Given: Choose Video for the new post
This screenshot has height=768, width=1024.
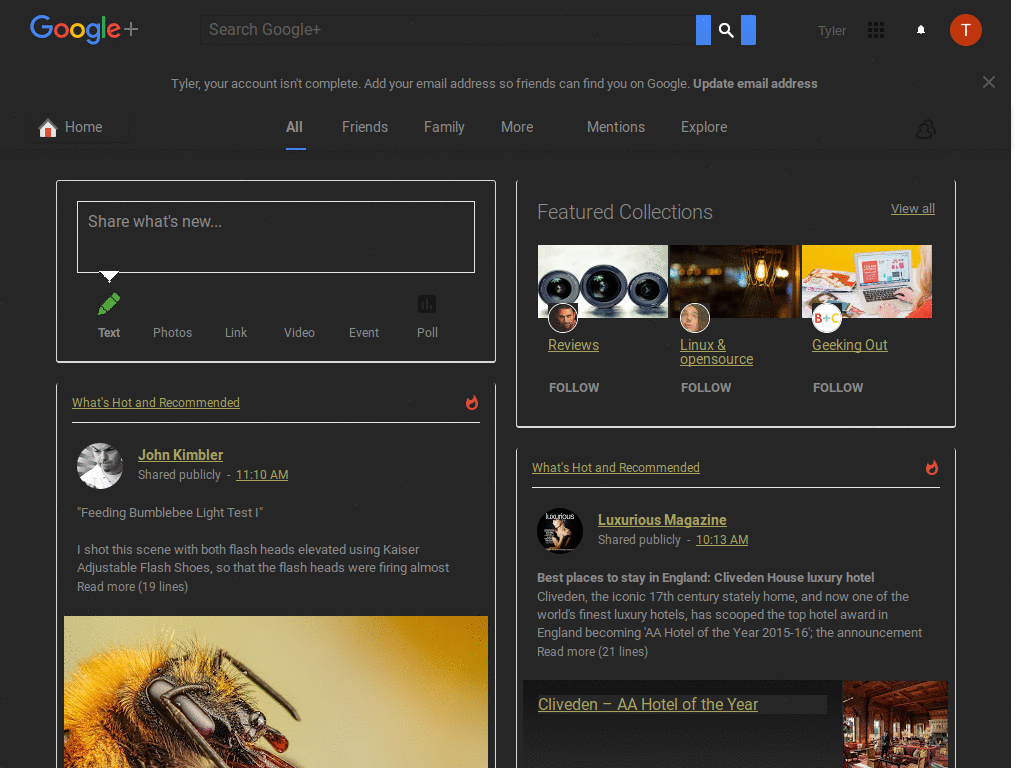Looking at the screenshot, I should [299, 332].
